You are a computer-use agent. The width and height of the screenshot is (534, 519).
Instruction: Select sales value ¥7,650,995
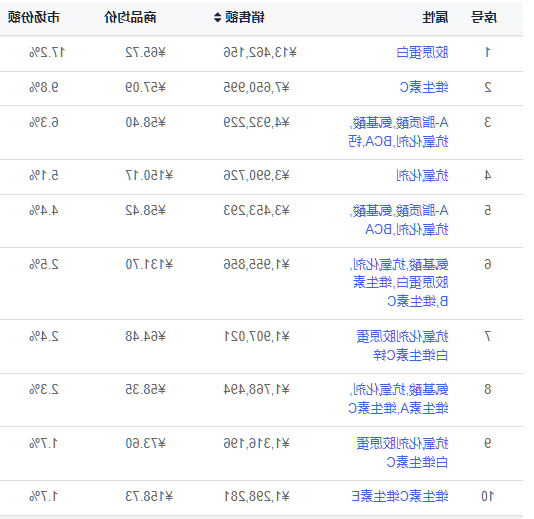256,88
